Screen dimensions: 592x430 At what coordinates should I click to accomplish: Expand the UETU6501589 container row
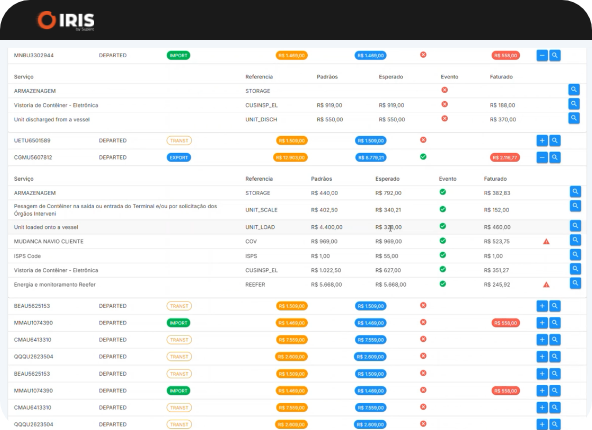pyautogui.click(x=542, y=140)
